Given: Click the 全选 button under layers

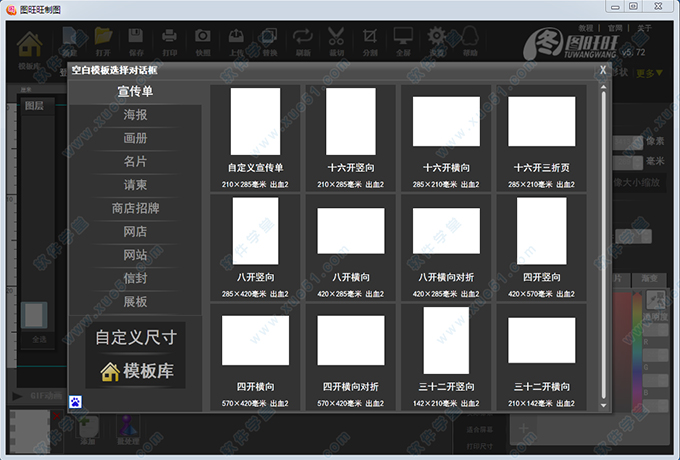Looking at the screenshot, I should (x=39, y=339).
